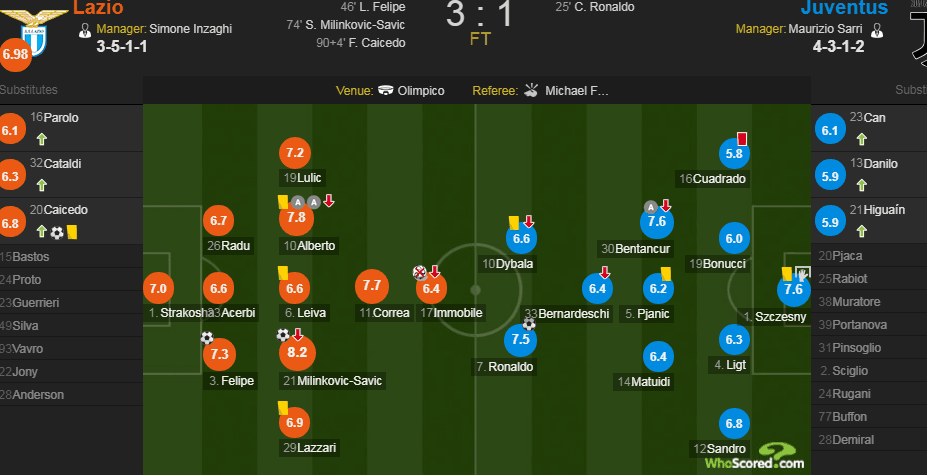The height and width of the screenshot is (475, 927).
Task: Click the Juventus team name heading
Action: coord(844,8)
